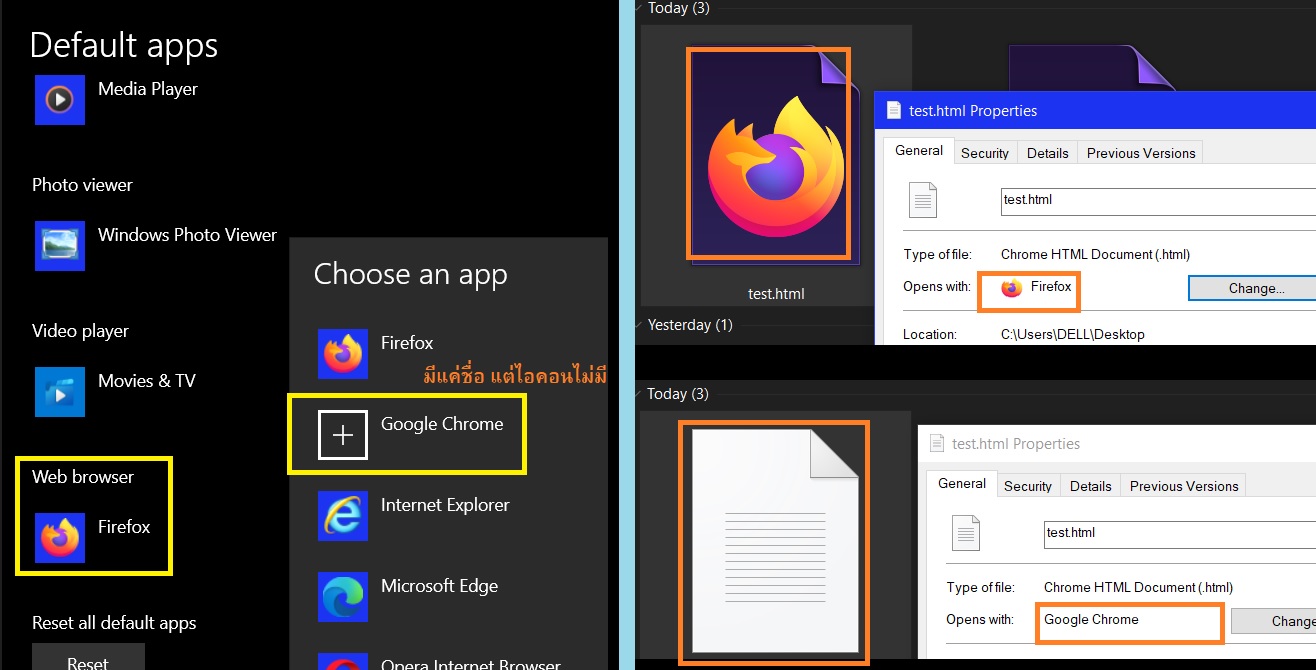Click Movies & TV label

[147, 381]
